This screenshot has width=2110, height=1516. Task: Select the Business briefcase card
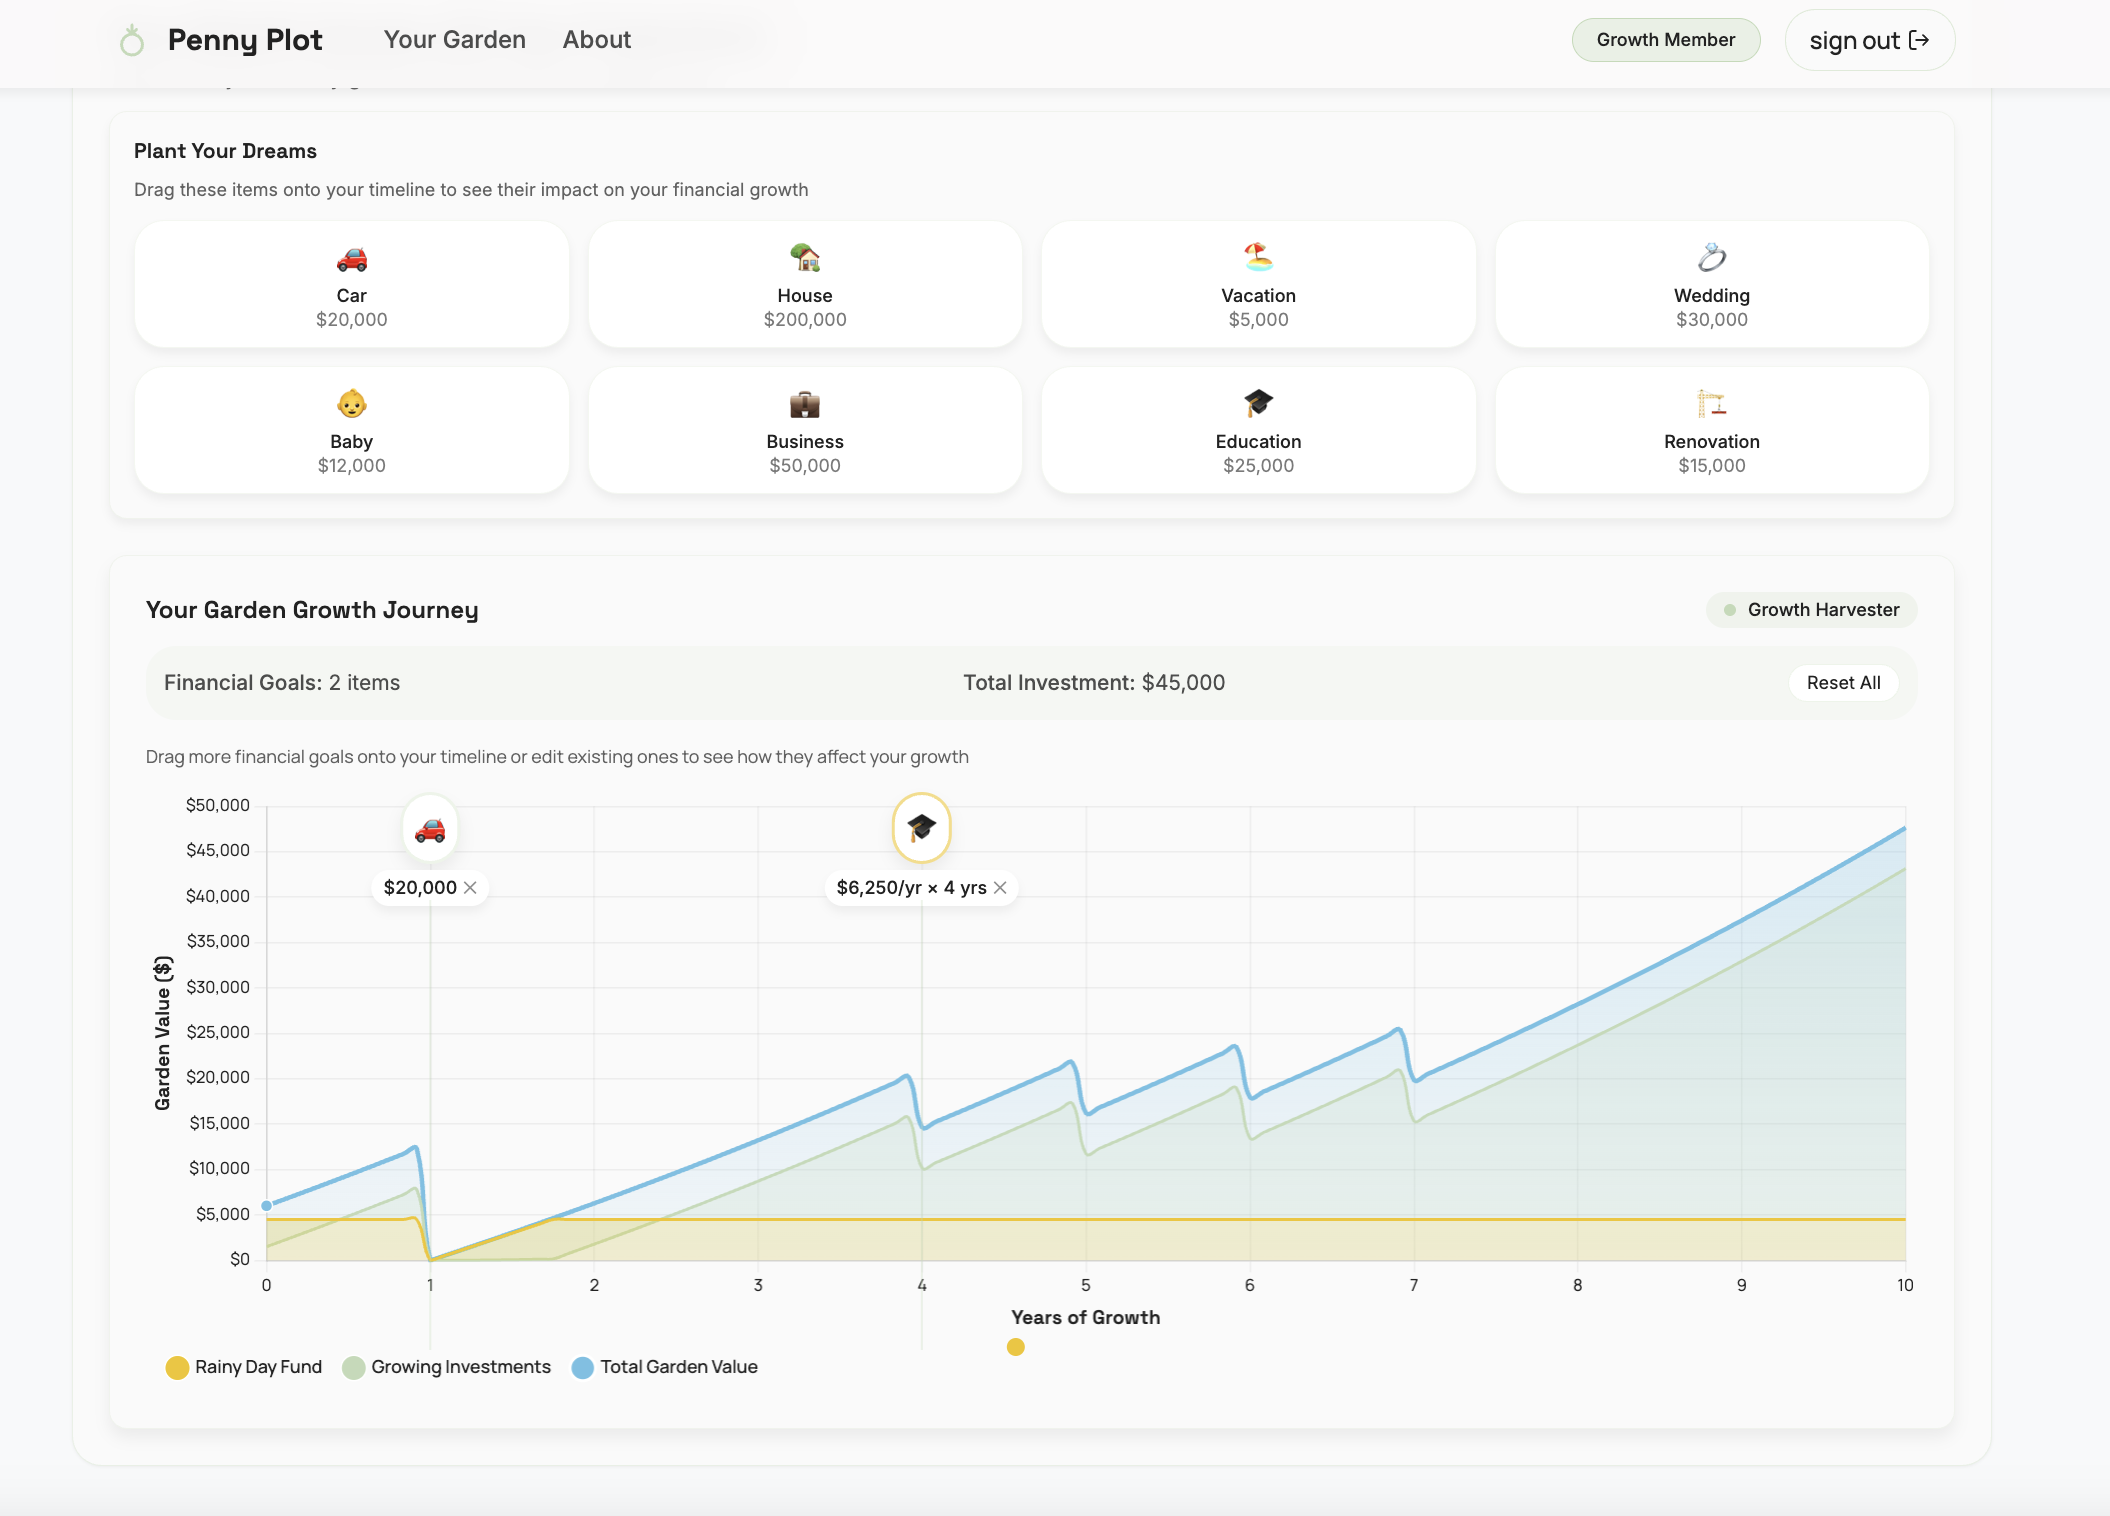click(x=805, y=431)
